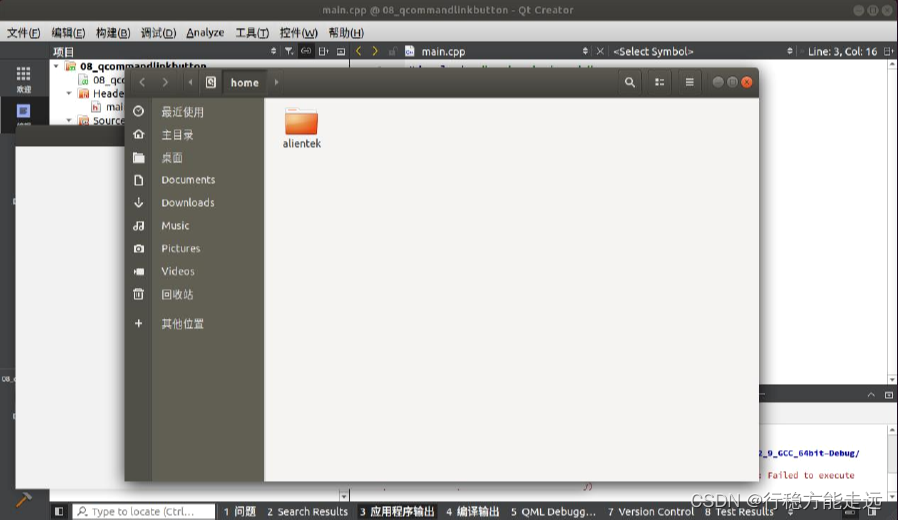Open Documents in the sidebar
This screenshot has height=520, width=898.
(x=195, y=180)
